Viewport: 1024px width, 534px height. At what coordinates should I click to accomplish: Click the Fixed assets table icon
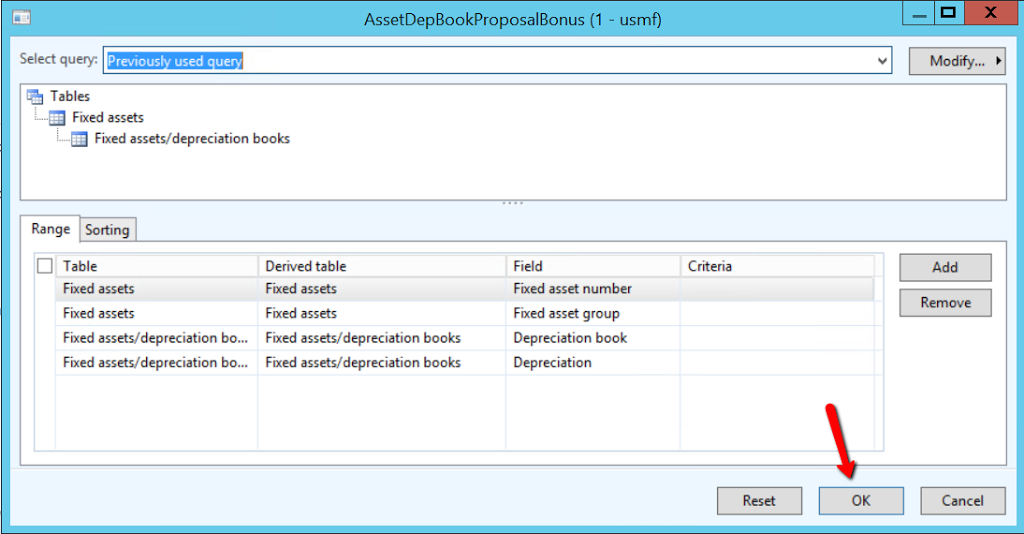pyautogui.click(x=57, y=118)
